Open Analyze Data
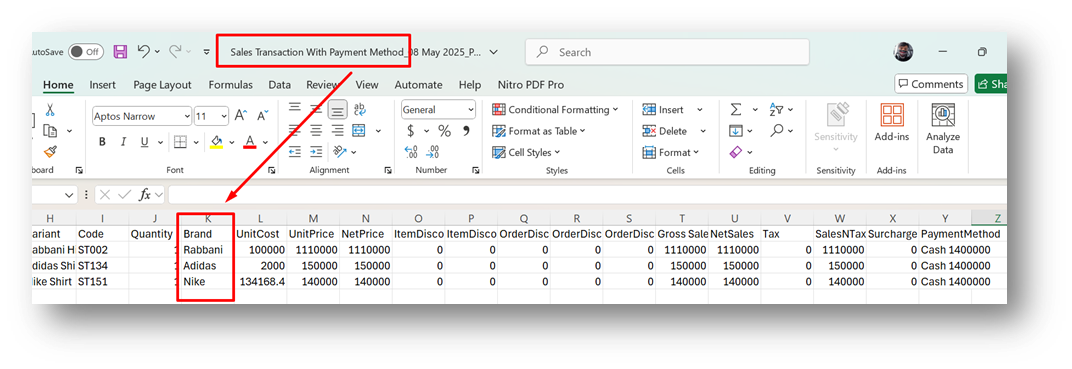 tap(943, 128)
